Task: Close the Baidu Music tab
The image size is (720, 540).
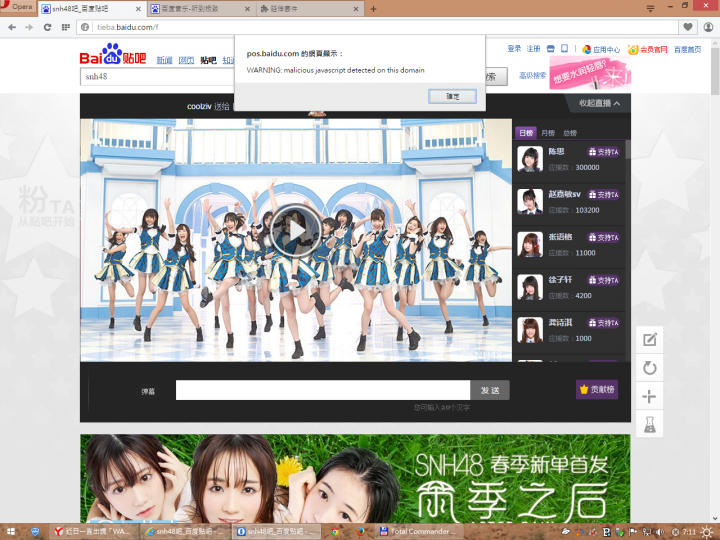Action: (x=247, y=9)
